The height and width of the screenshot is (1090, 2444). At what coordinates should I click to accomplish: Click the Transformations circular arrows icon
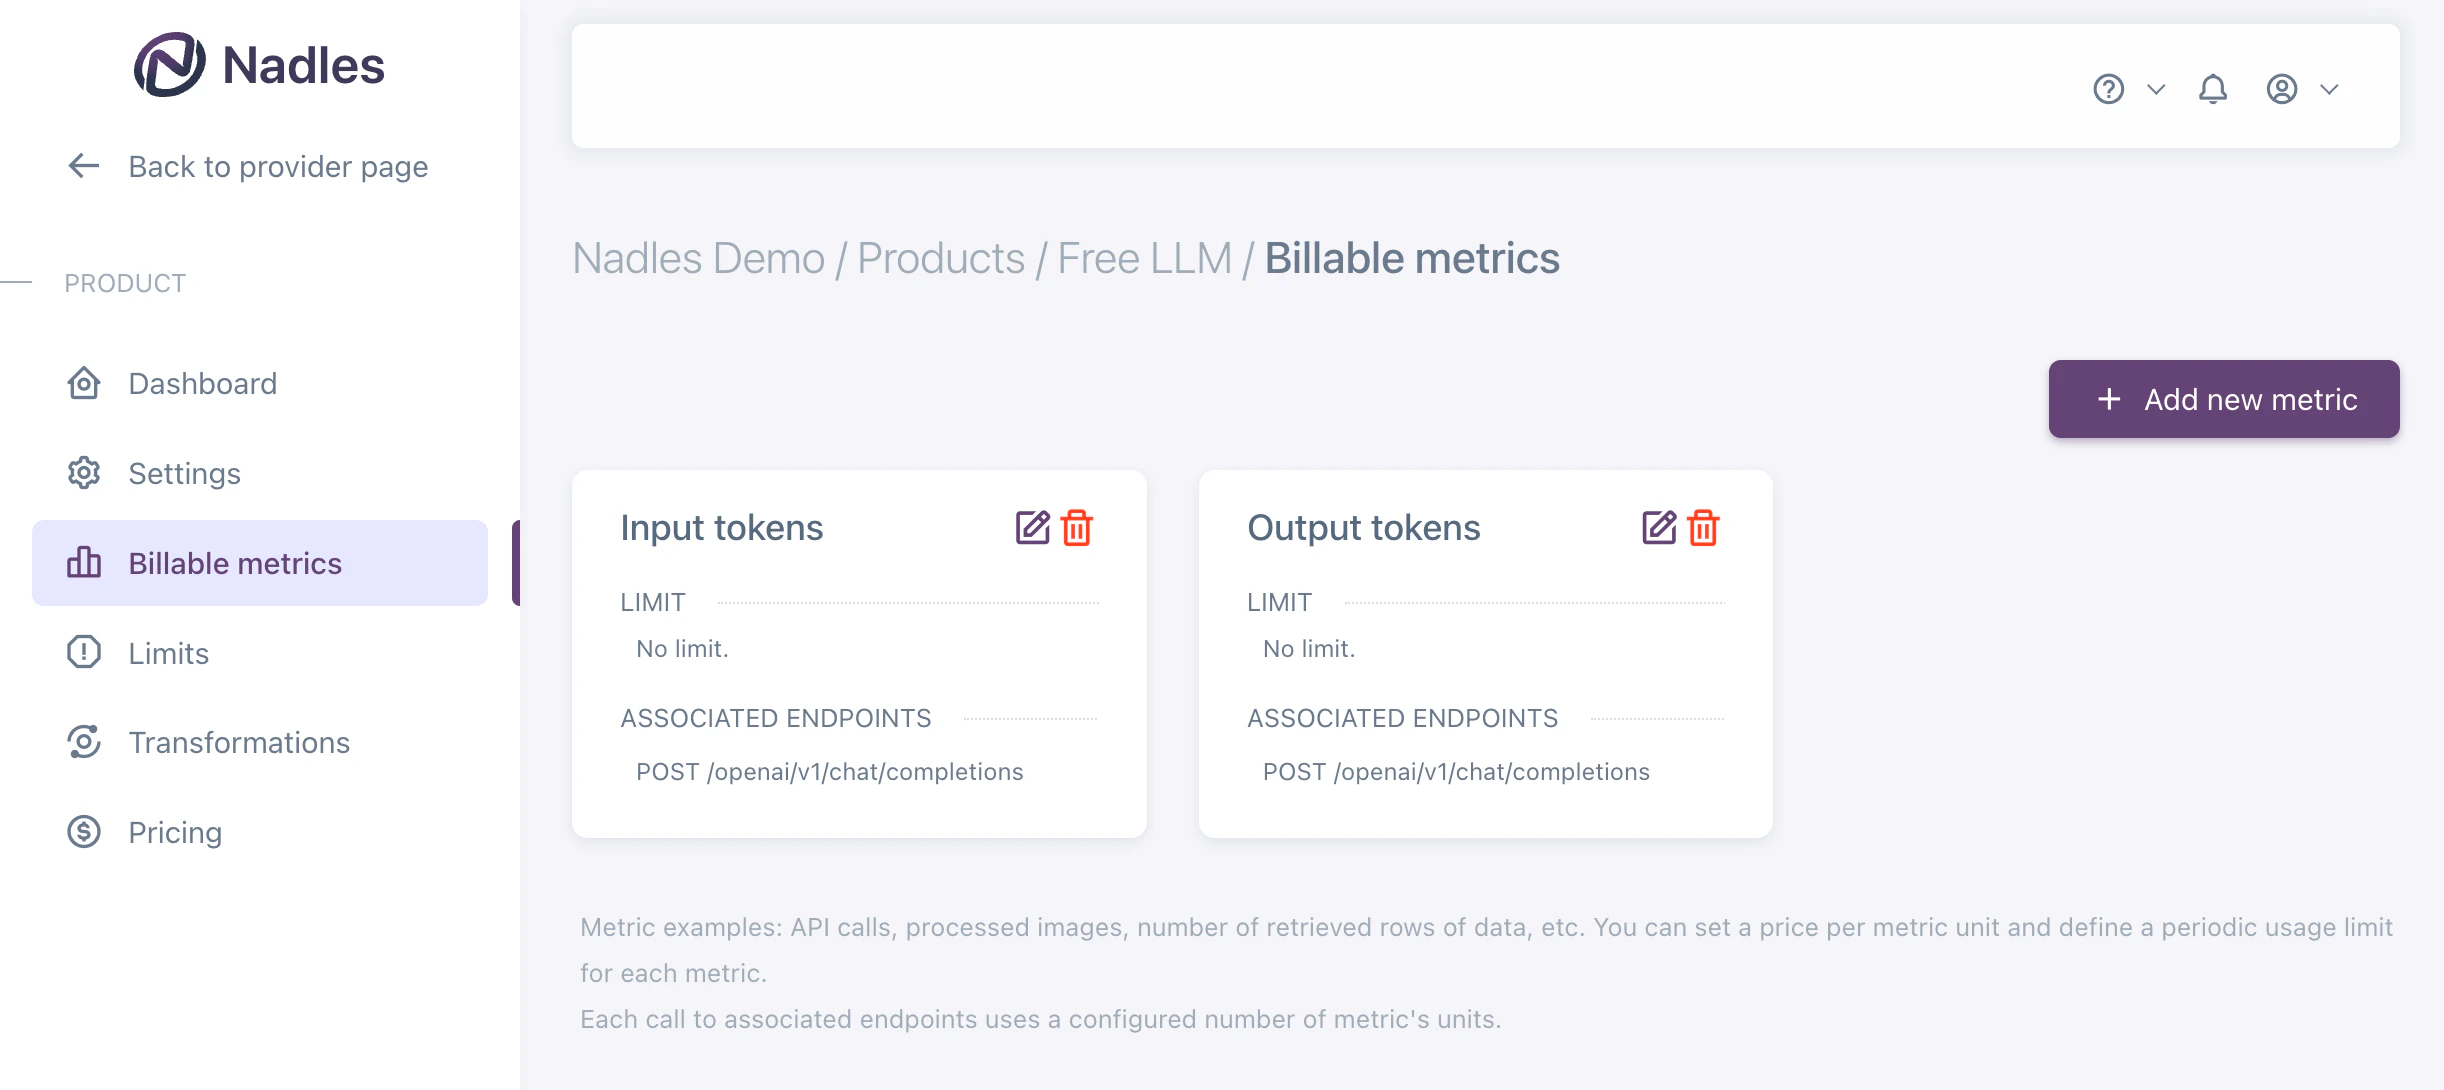[x=83, y=742]
